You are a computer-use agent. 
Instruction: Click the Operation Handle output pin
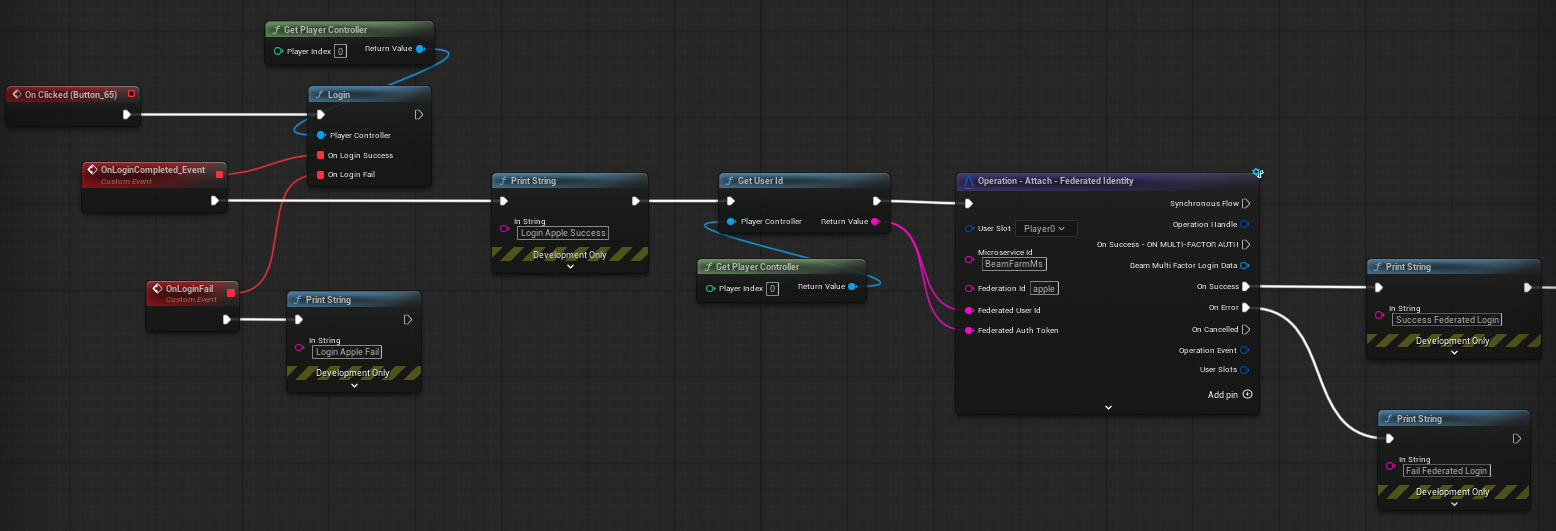pos(1245,224)
